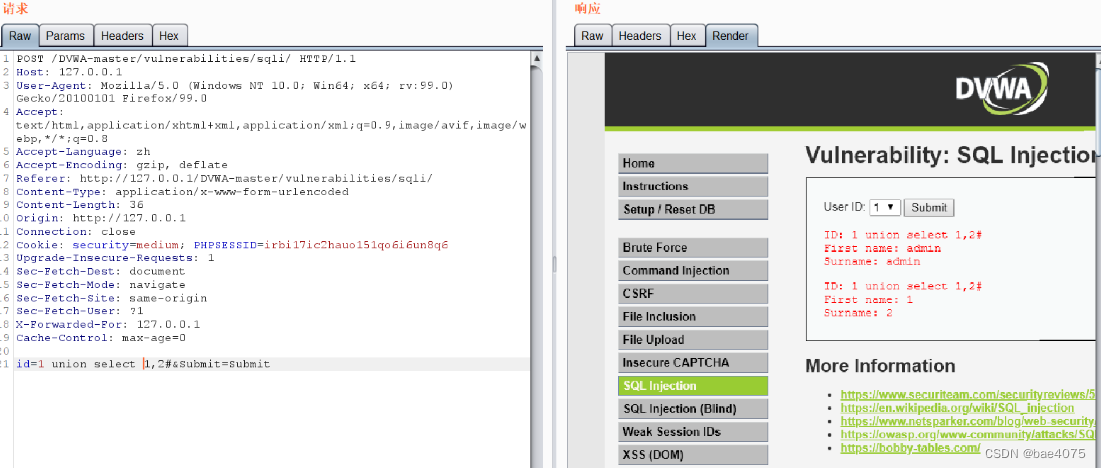Click the request pane scroll up arrow
The image size is (1101, 468).
[537, 58]
